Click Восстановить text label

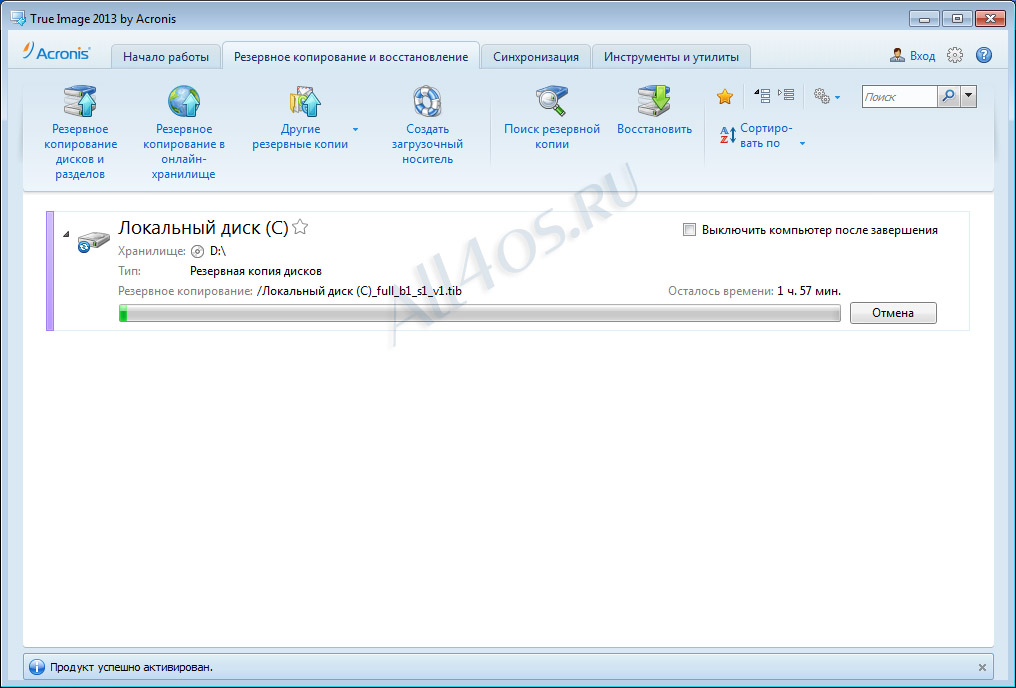654,129
